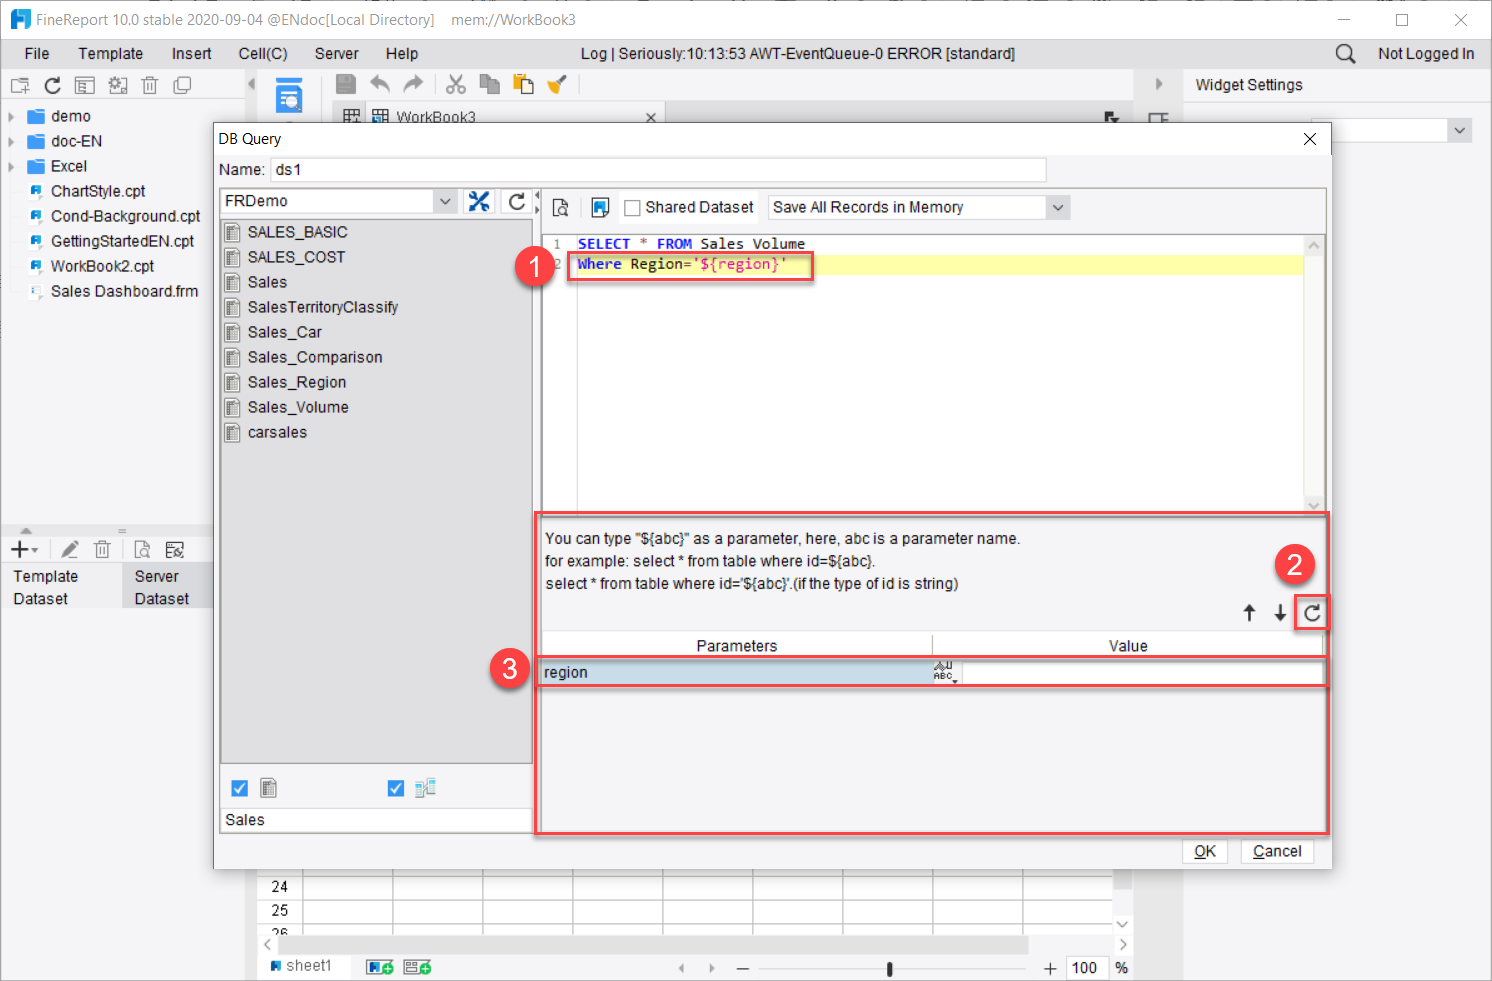Image resolution: width=1492 pixels, height=981 pixels.
Task: Open the Save All Records in Memory dropdown
Action: point(1058,207)
